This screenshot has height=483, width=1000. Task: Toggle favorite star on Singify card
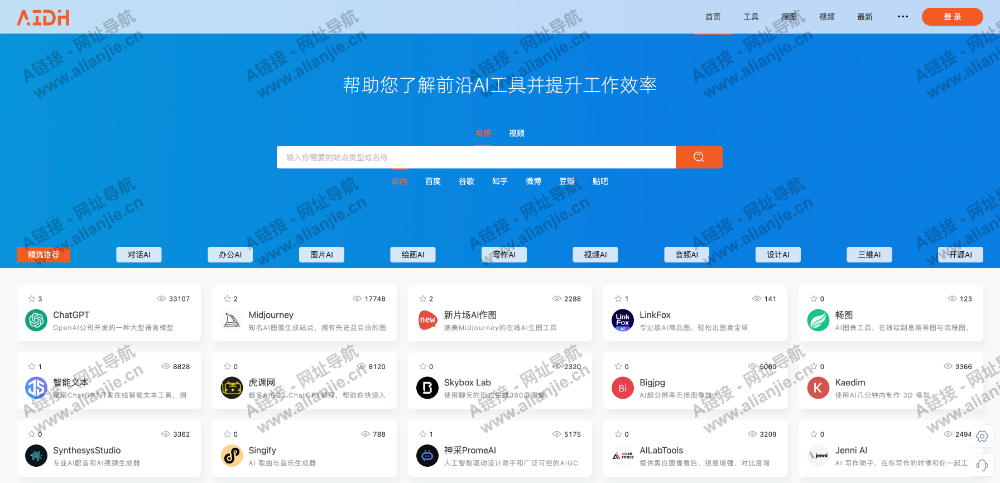click(x=227, y=434)
